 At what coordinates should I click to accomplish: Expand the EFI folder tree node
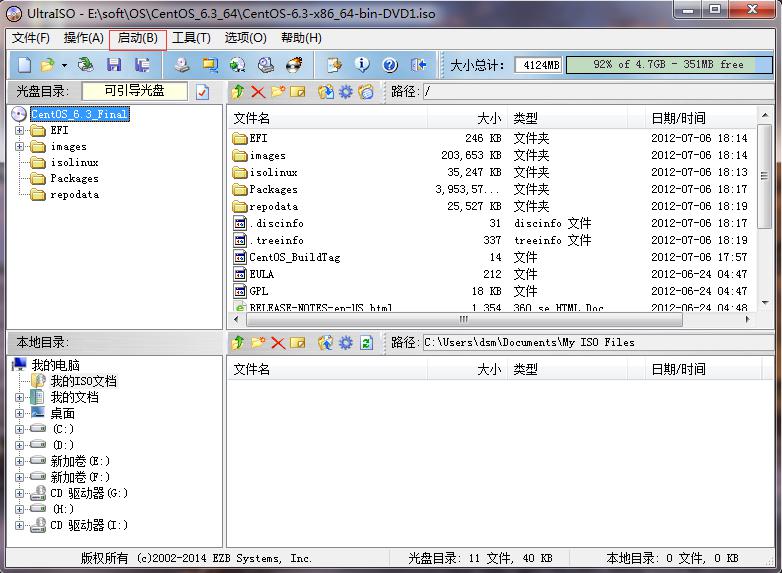[19, 131]
